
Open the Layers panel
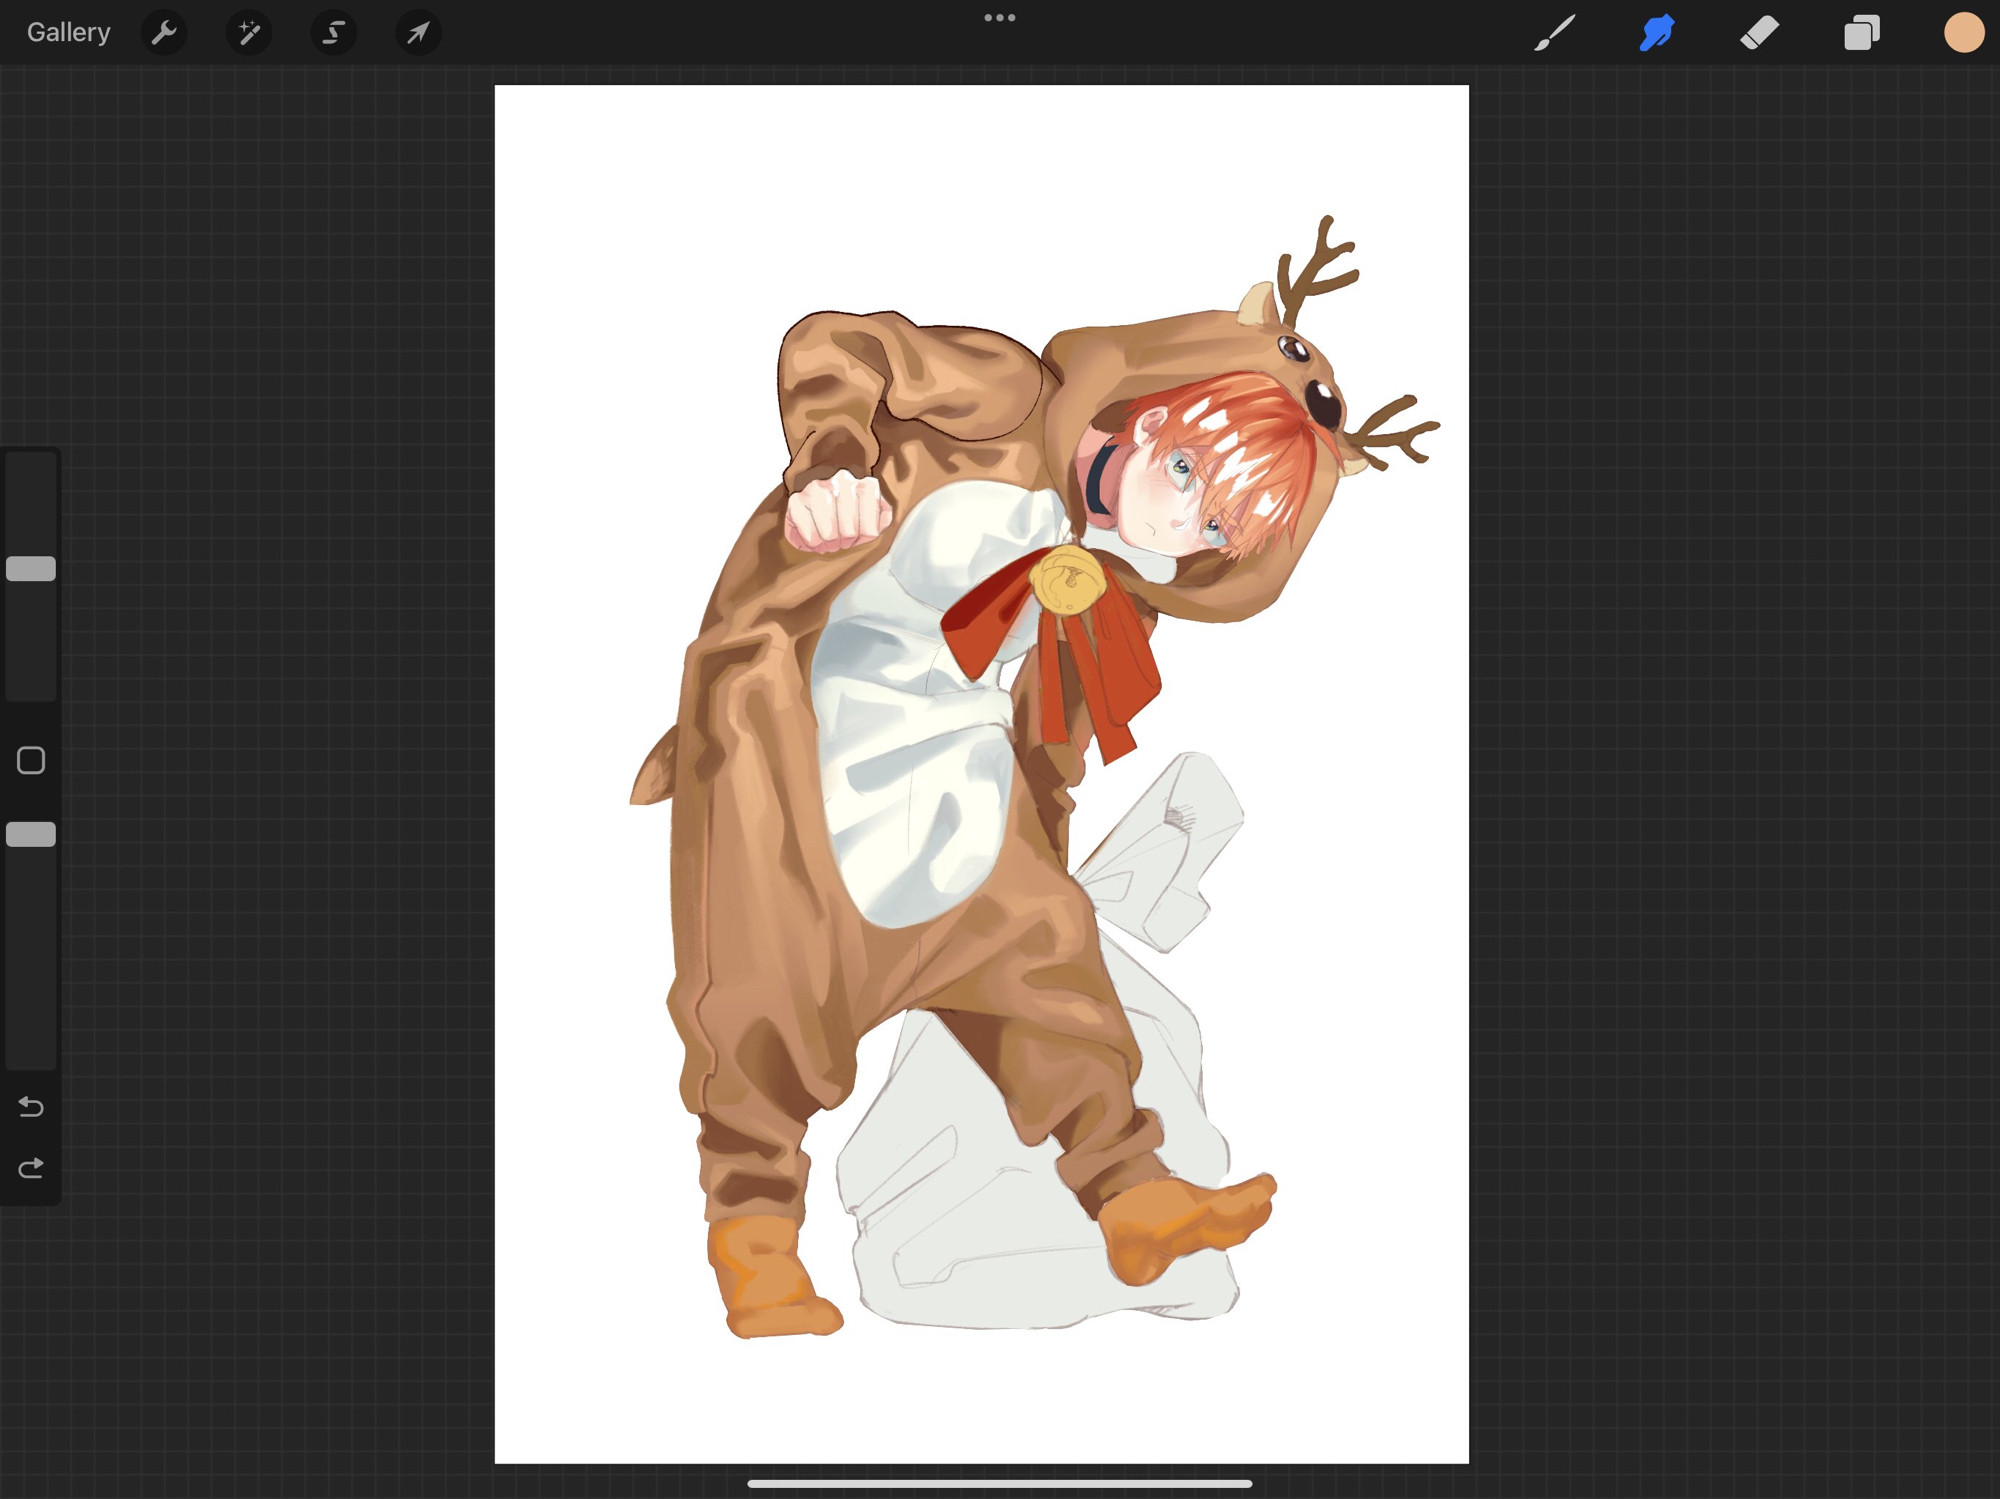[x=1862, y=32]
